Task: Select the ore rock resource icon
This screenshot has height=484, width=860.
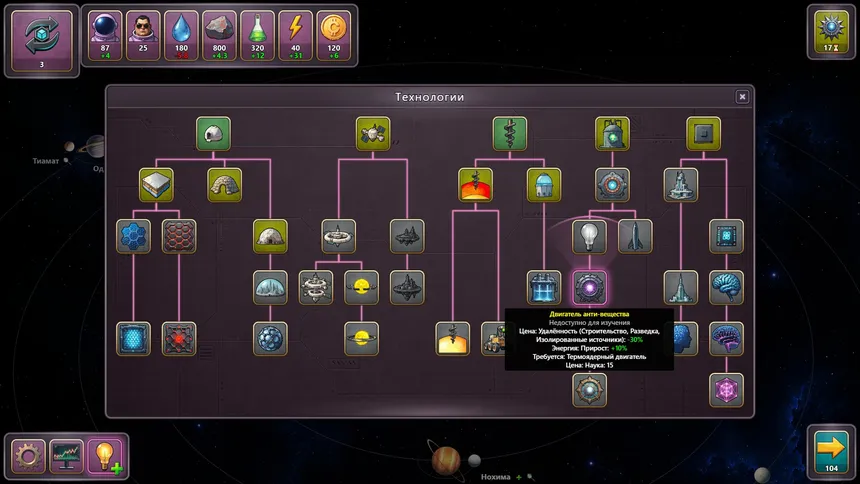Action: coord(219,35)
